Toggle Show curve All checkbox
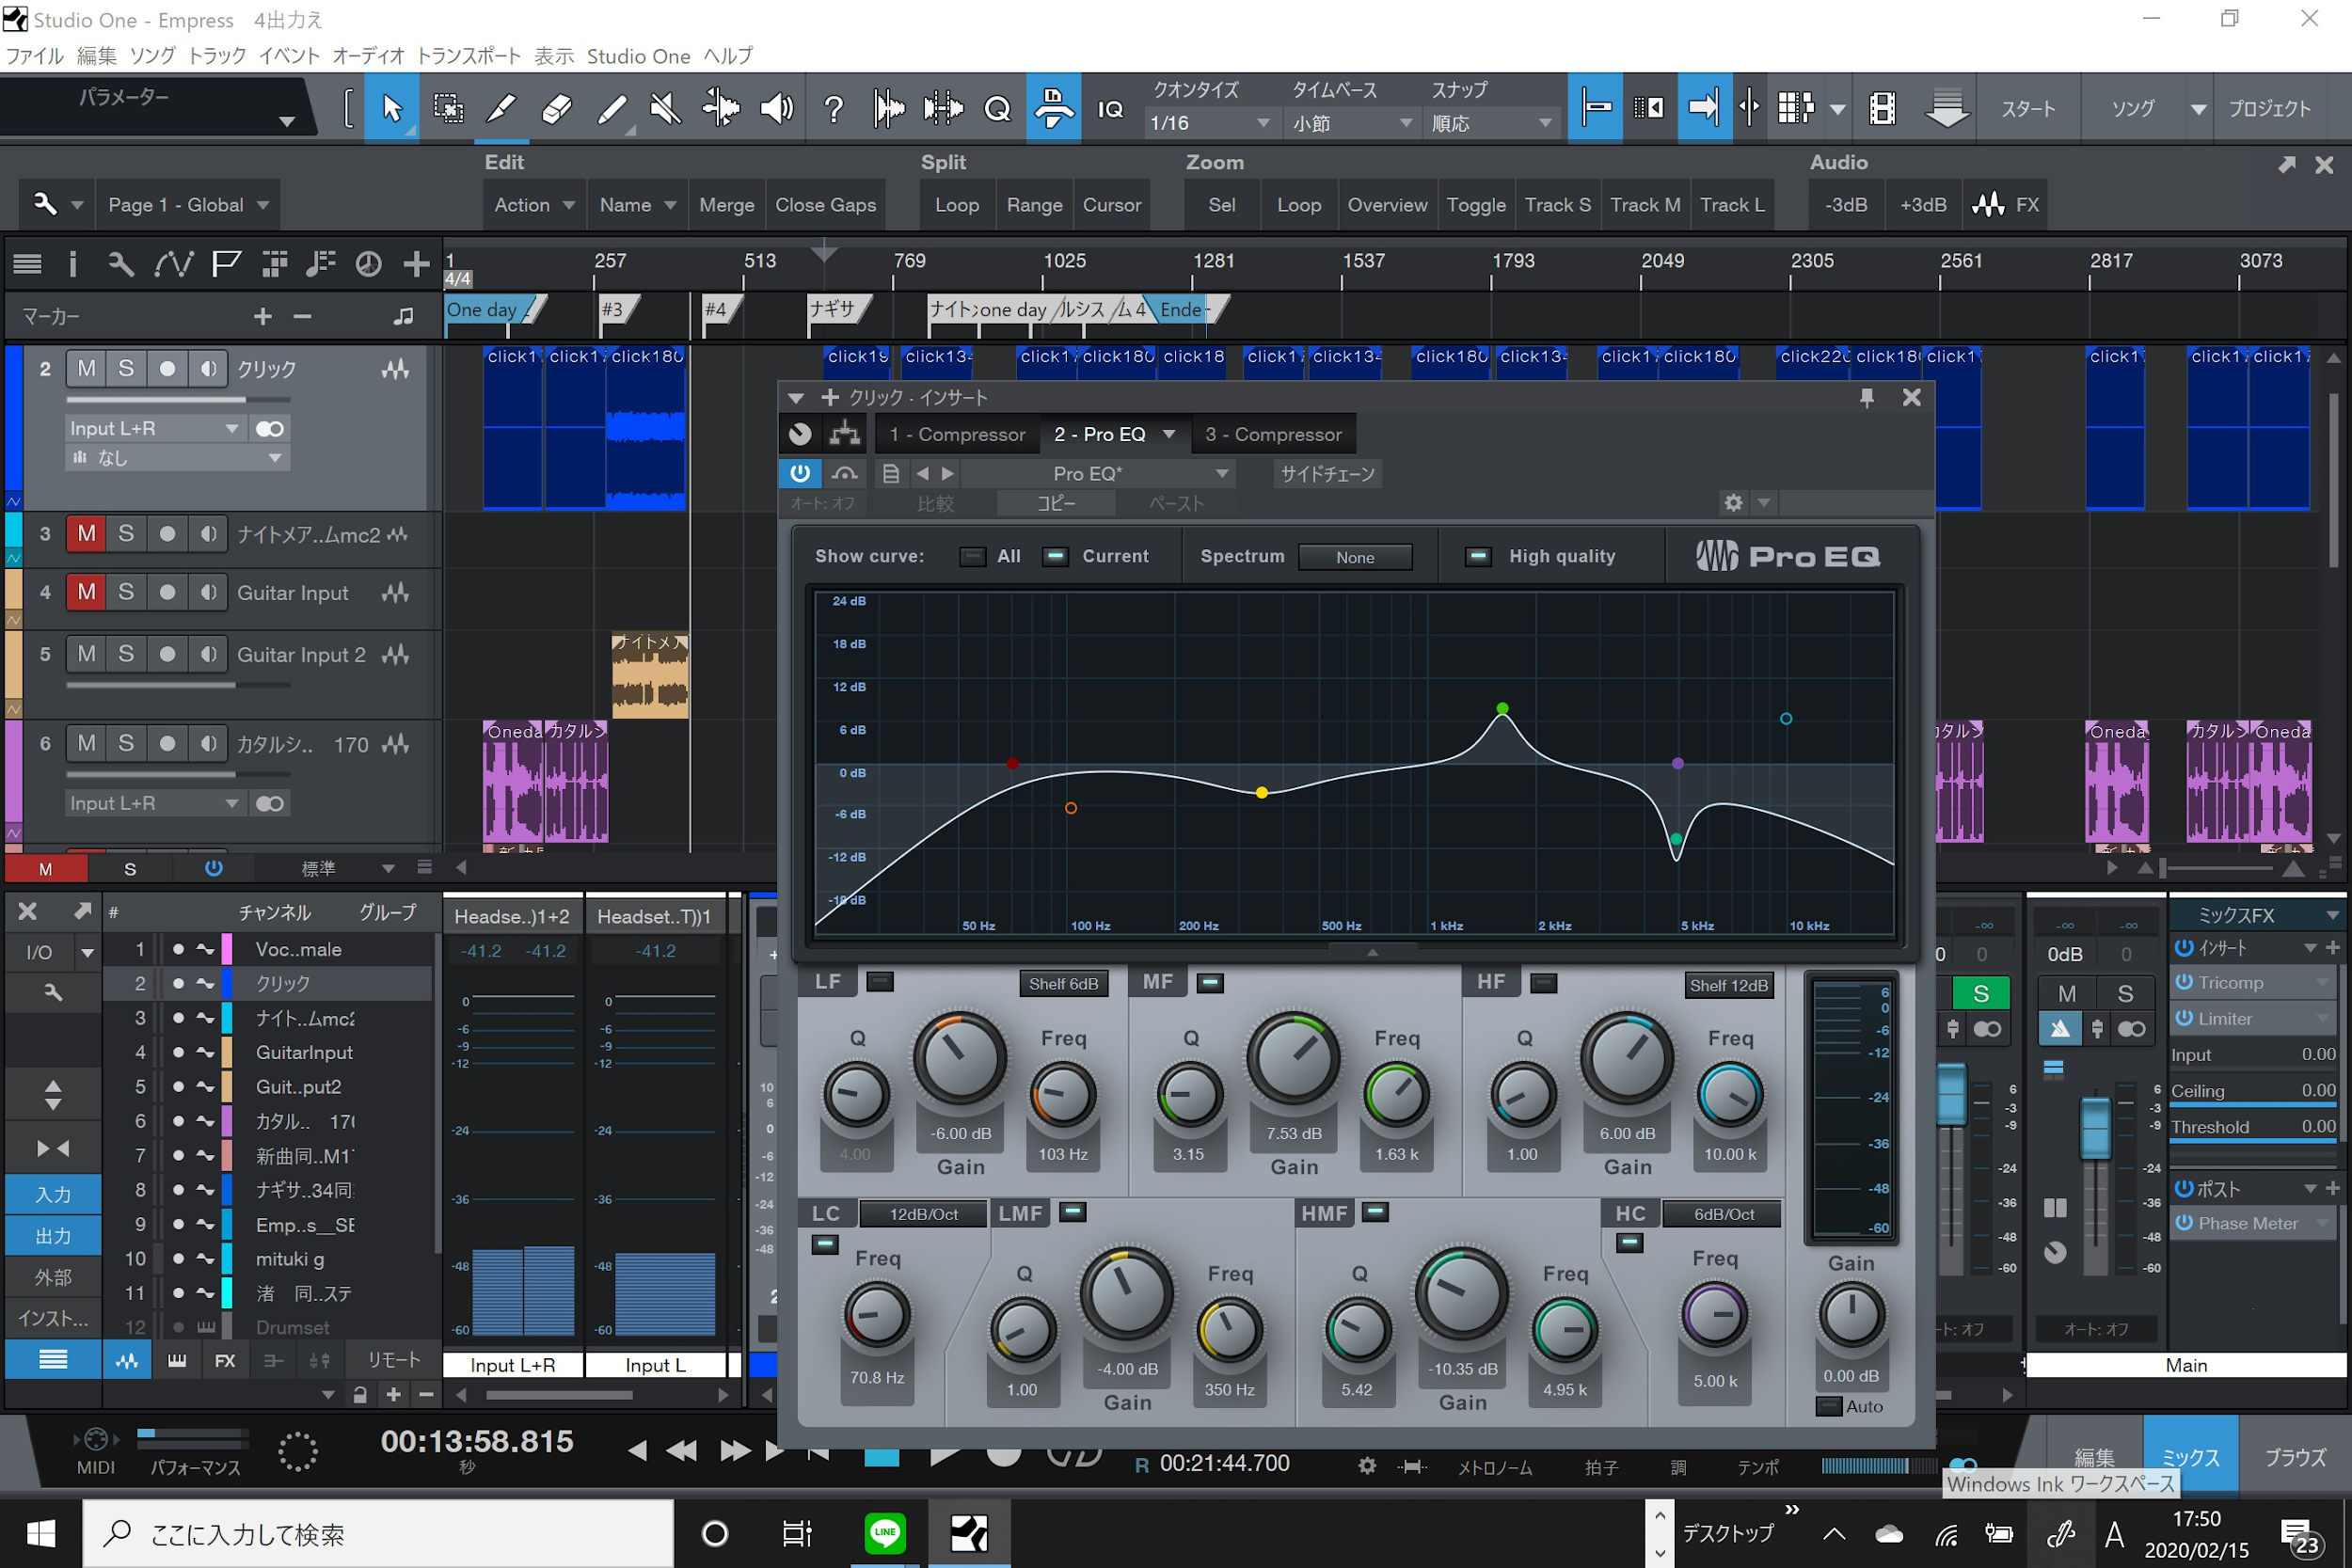The width and height of the screenshot is (2352, 1568). pos(973,556)
